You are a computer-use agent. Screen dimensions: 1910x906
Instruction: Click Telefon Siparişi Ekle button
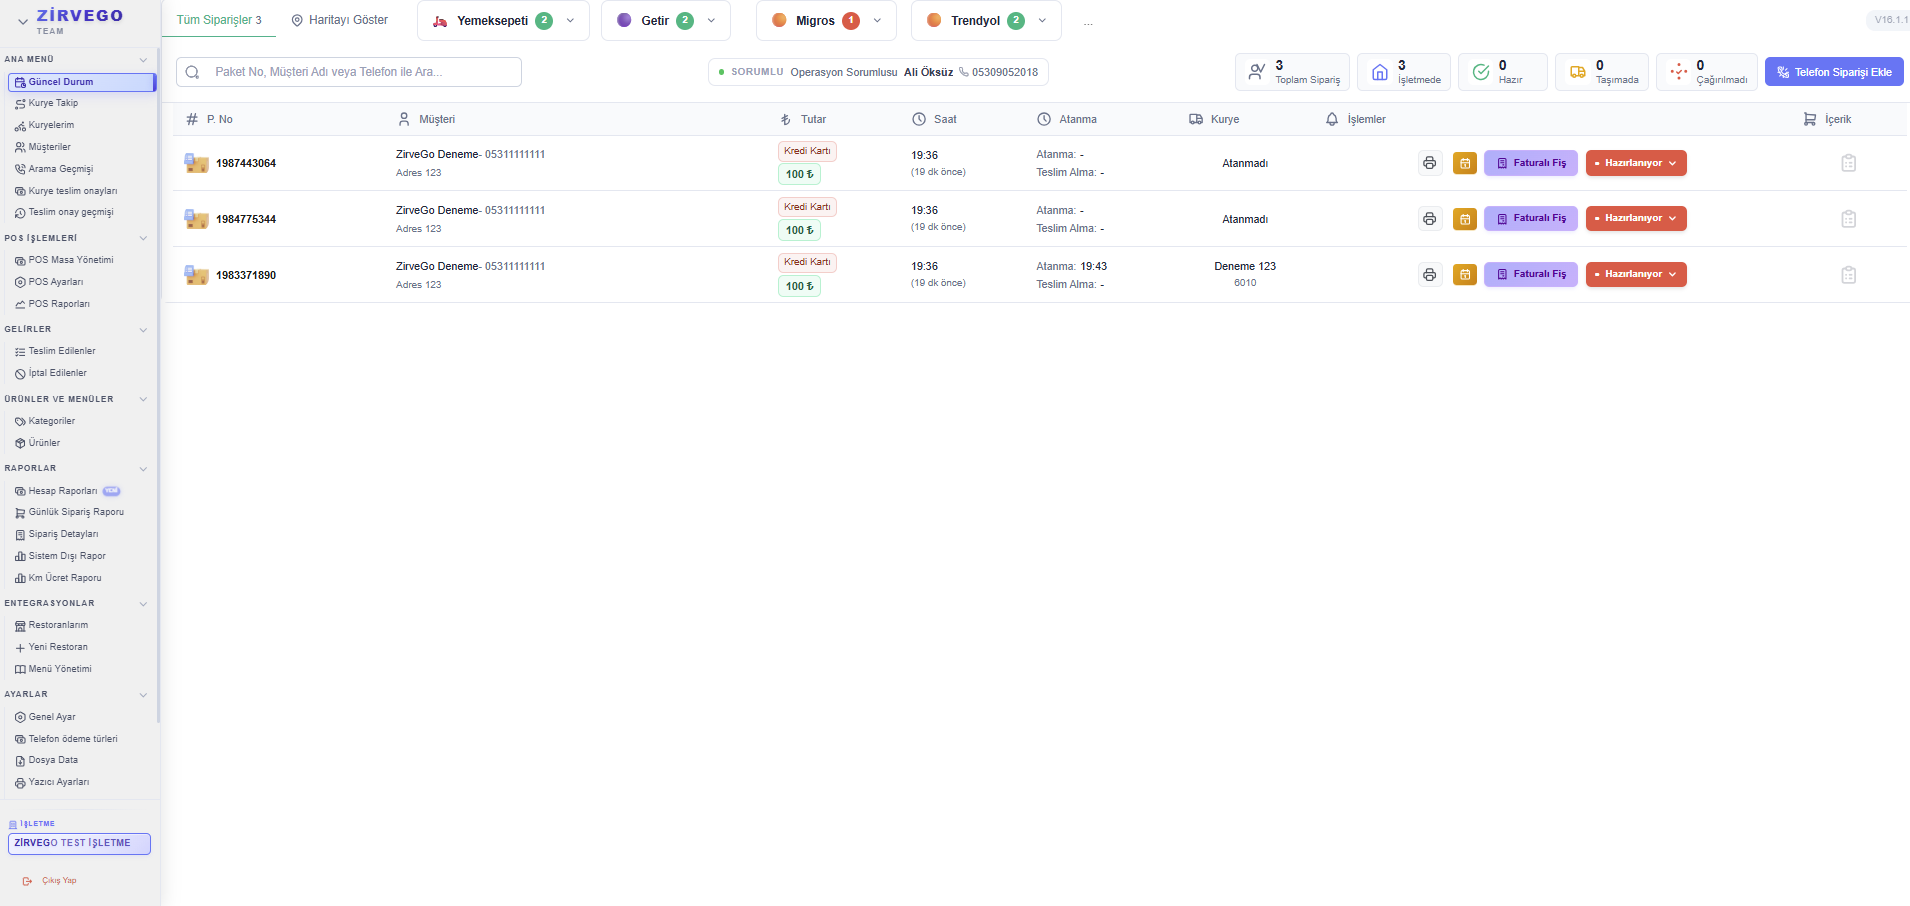(x=1834, y=72)
